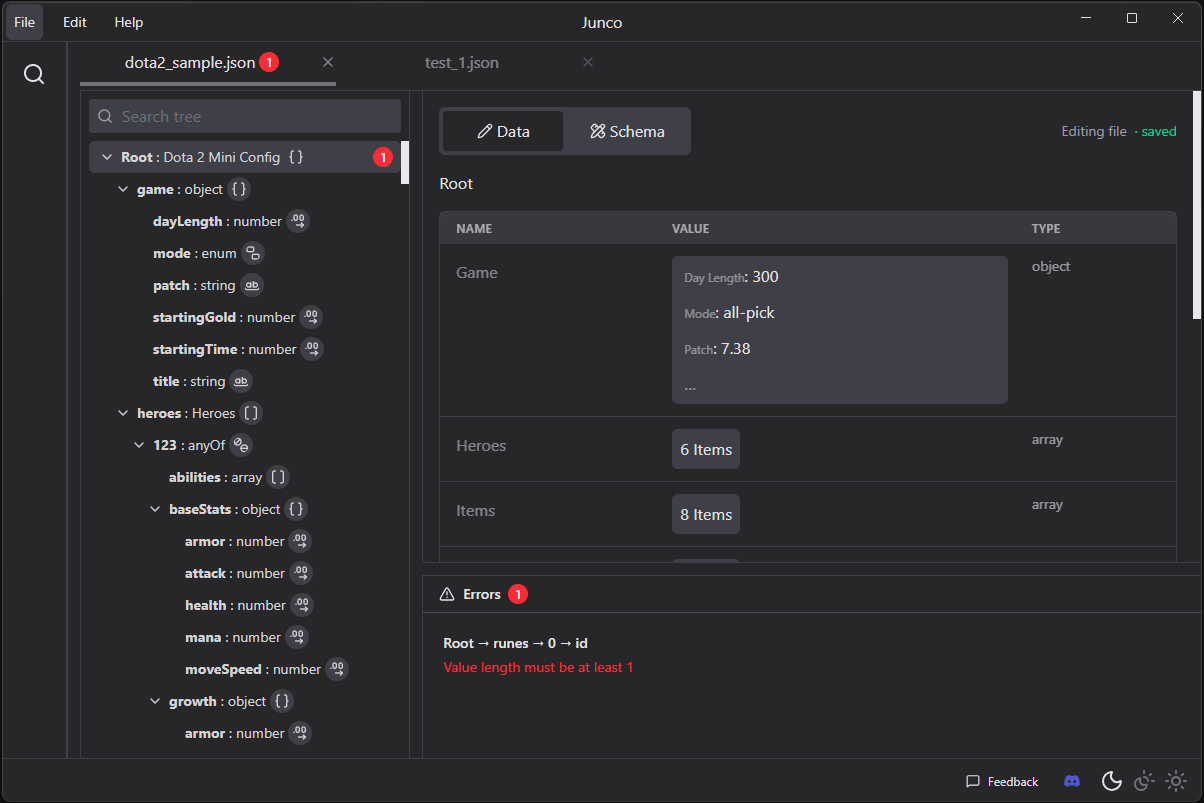Viewport: 1204px width, 803px height.
Task: Click the anyOf type icon beside 123
Action: (241, 445)
